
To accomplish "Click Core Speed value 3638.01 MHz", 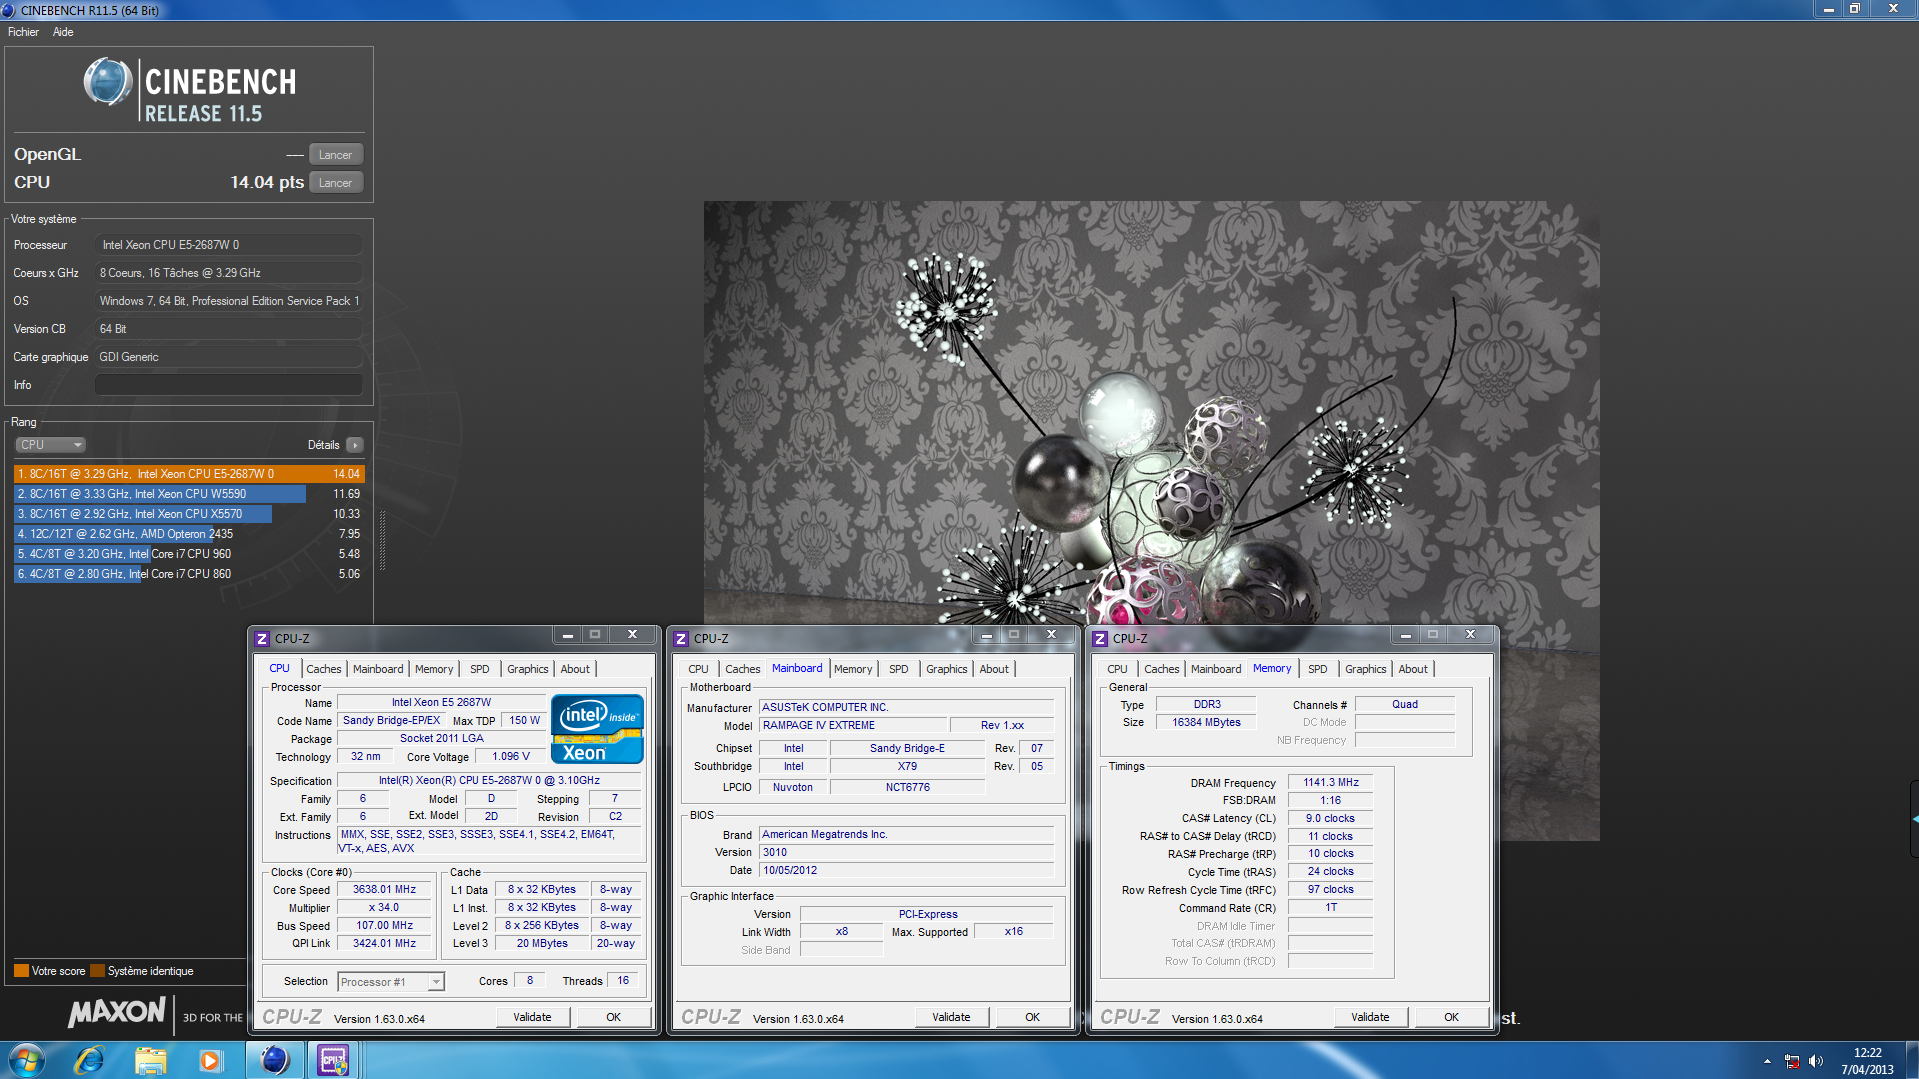I will (x=384, y=889).
